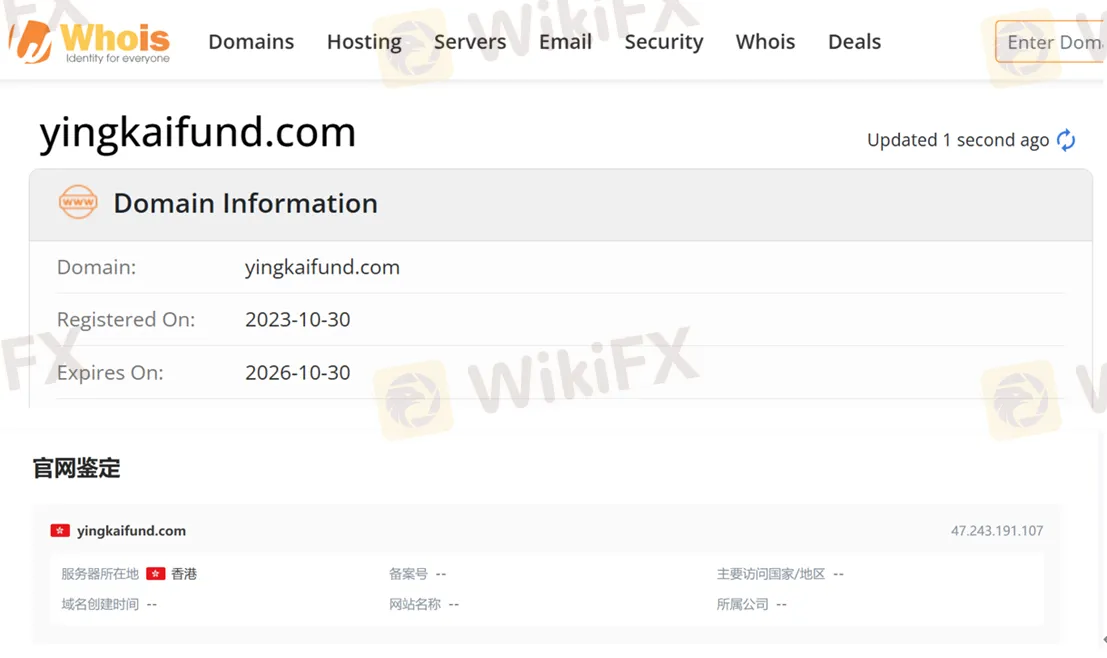
Task: Click the 服务器所在地 label
Action: [100, 573]
